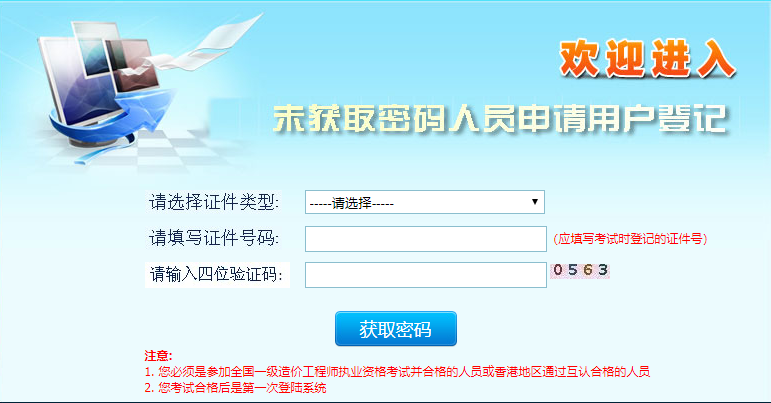Click note 1 about 一级造价工程师 exam

click(x=397, y=372)
